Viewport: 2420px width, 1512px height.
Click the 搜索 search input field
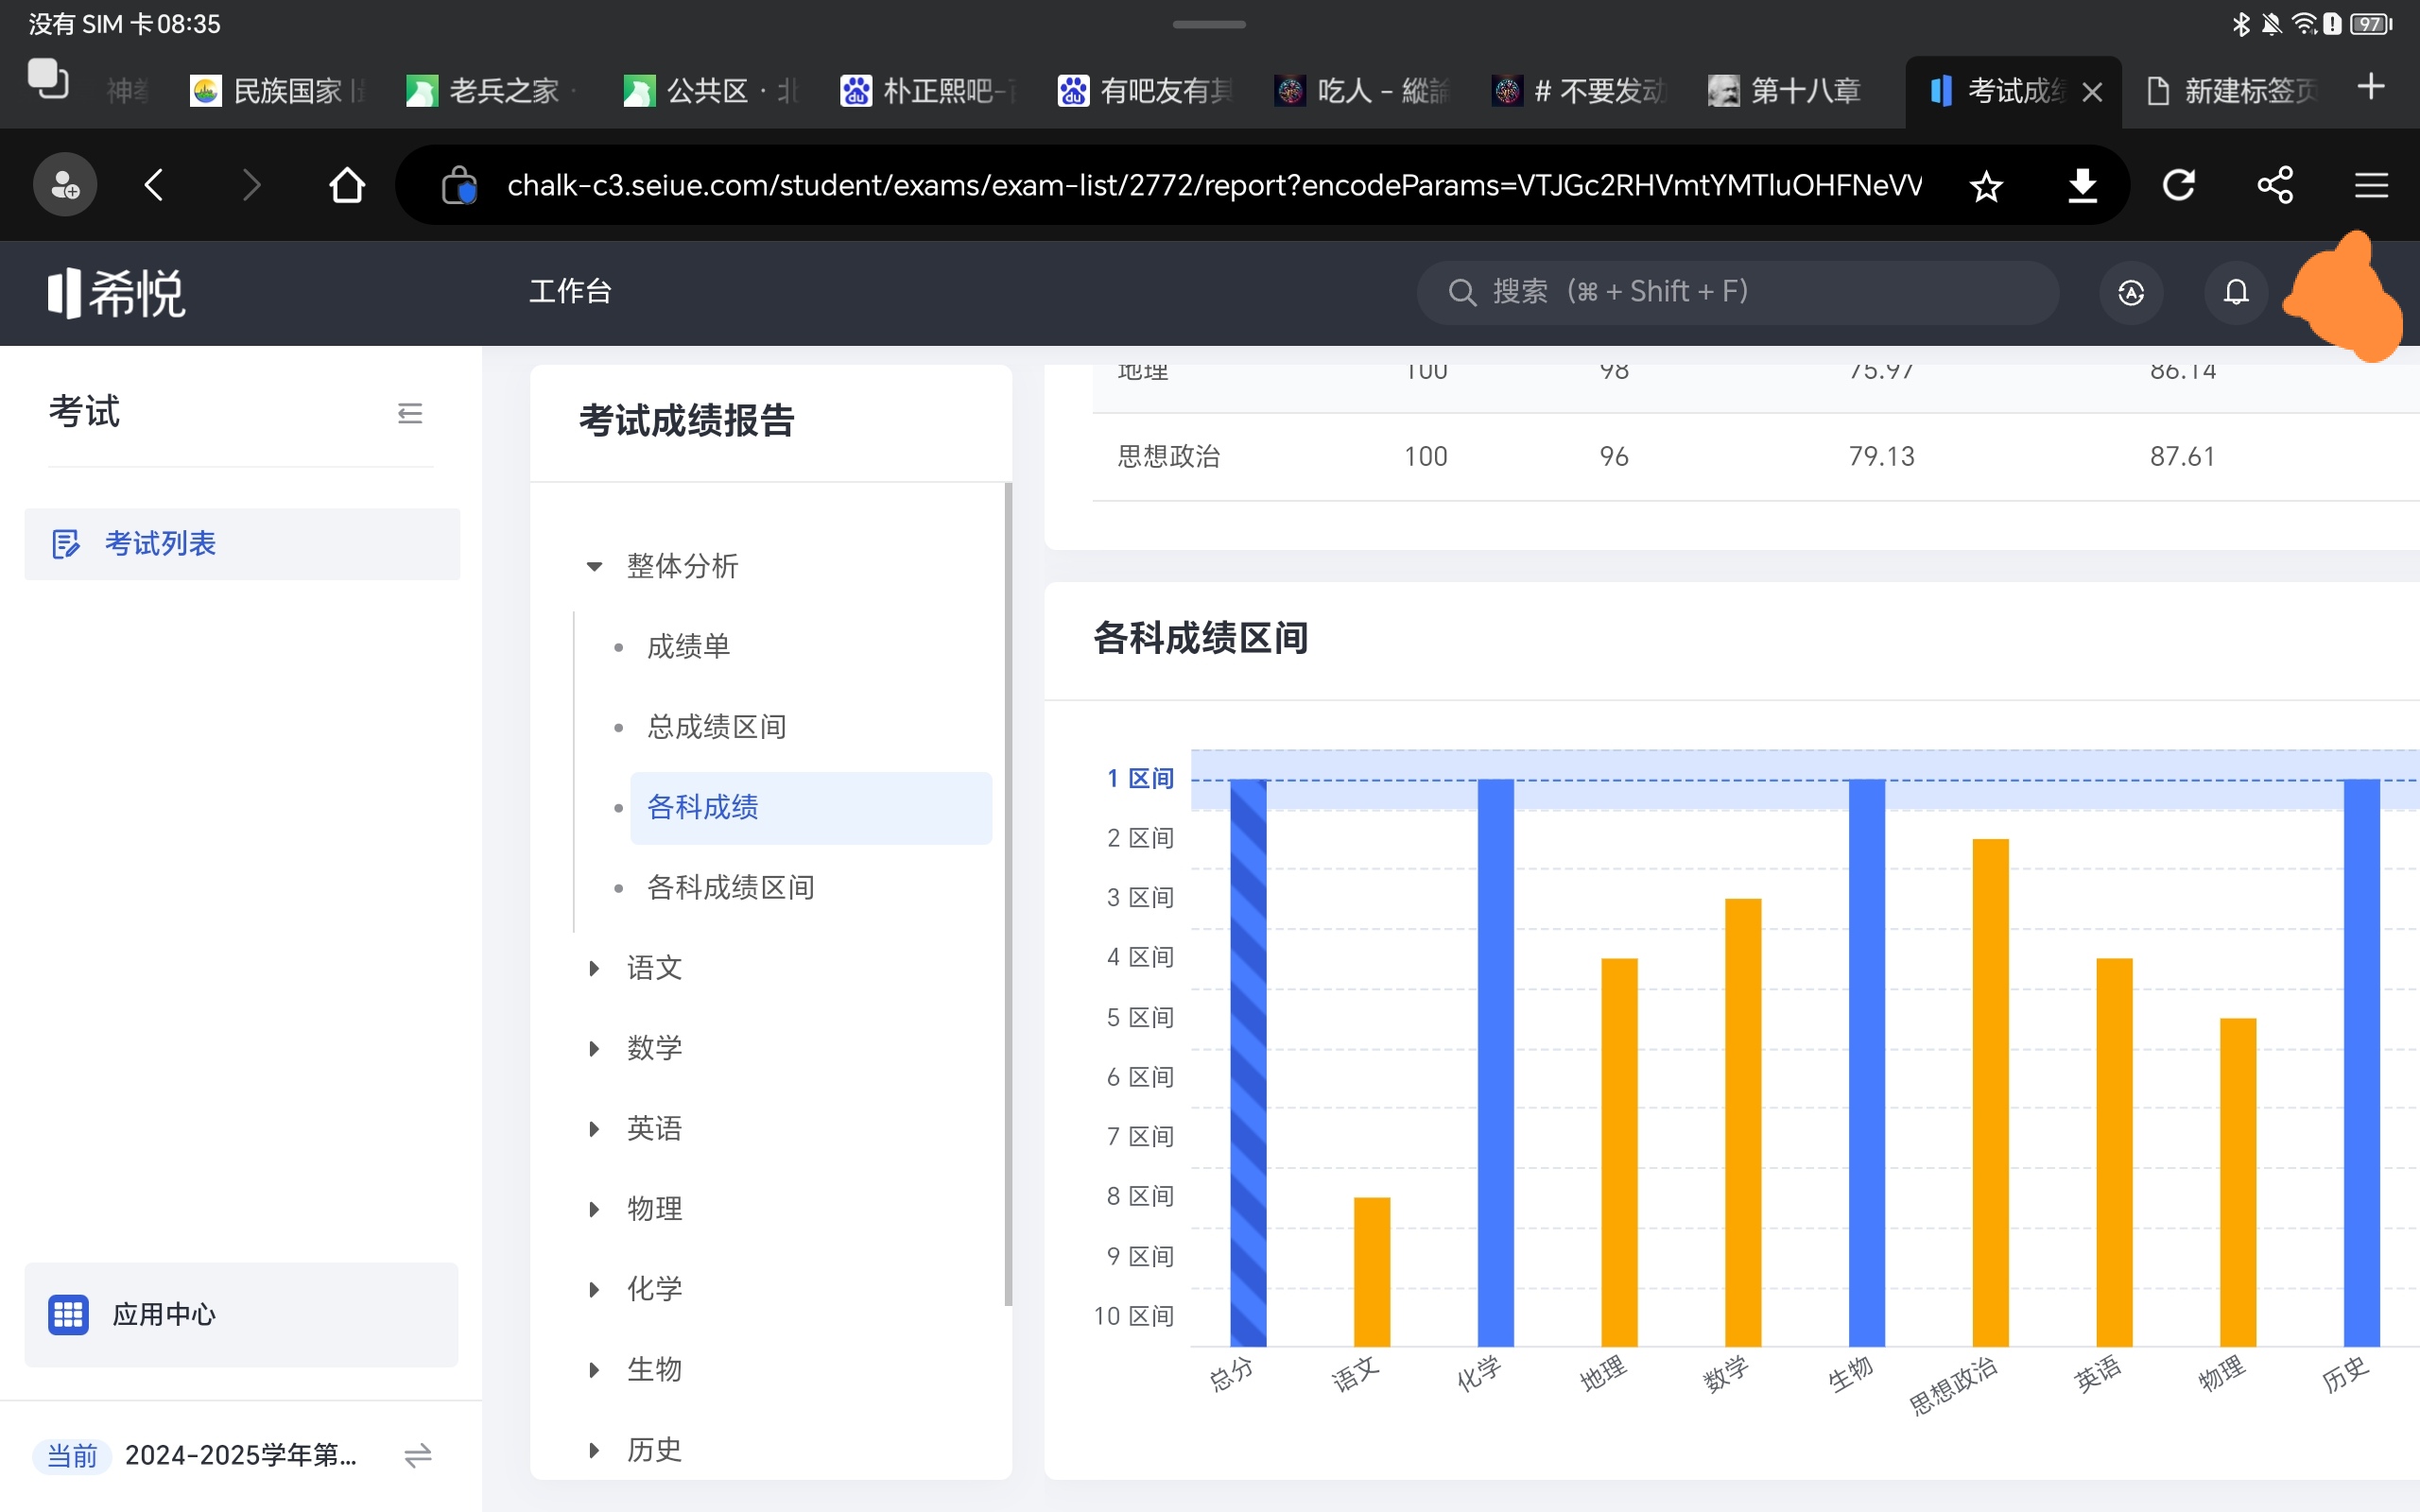coord(1740,292)
